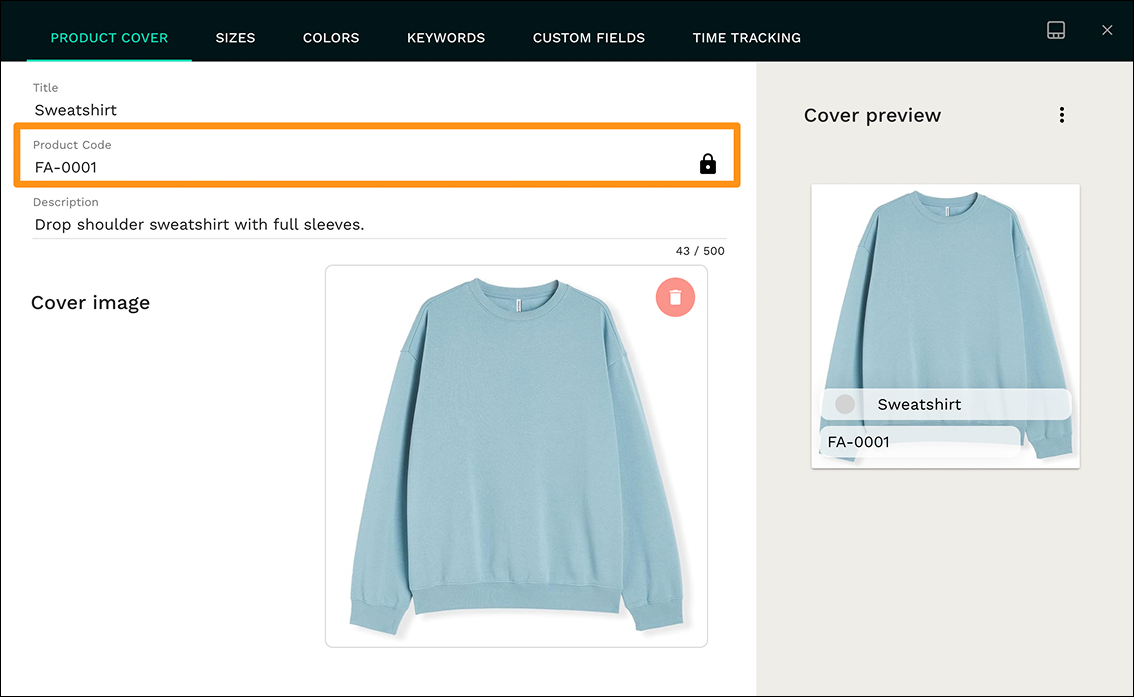Image resolution: width=1134 pixels, height=697 pixels.
Task: Switch to the COLORS tab
Action: (x=330, y=37)
